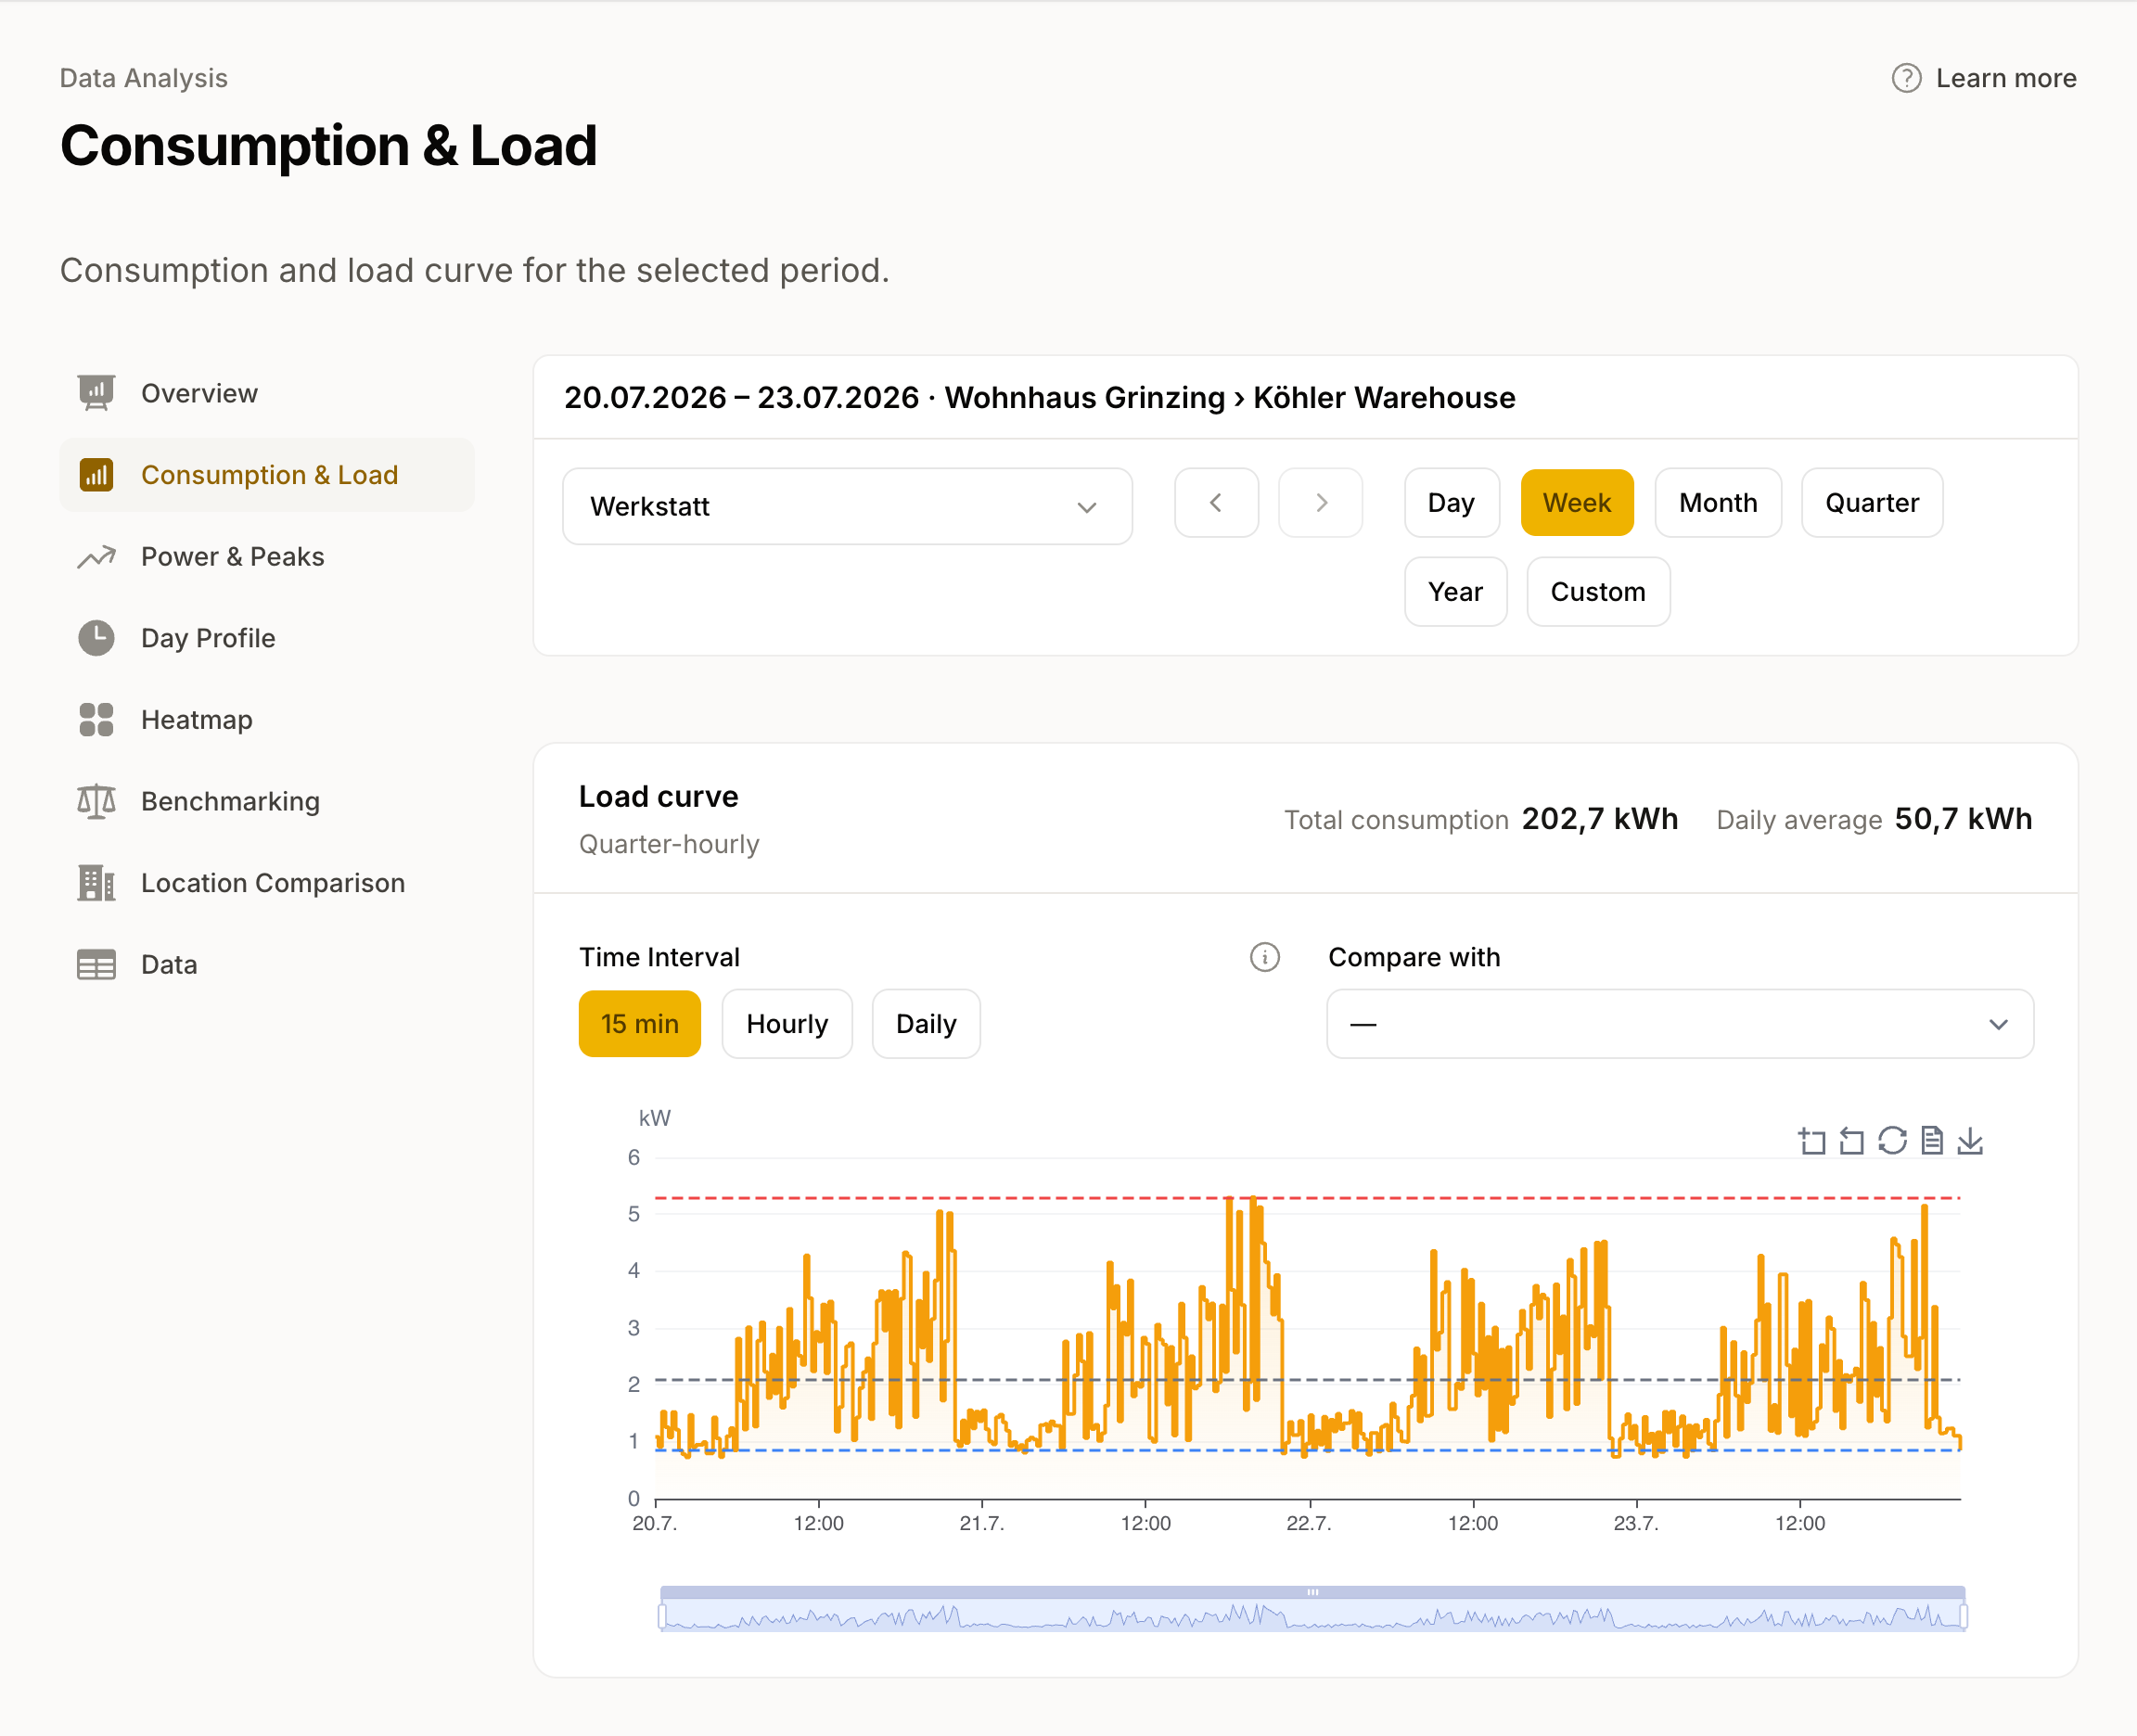The image size is (2137, 1736).
Task: Download the chart as image
Action: coord(1969,1141)
